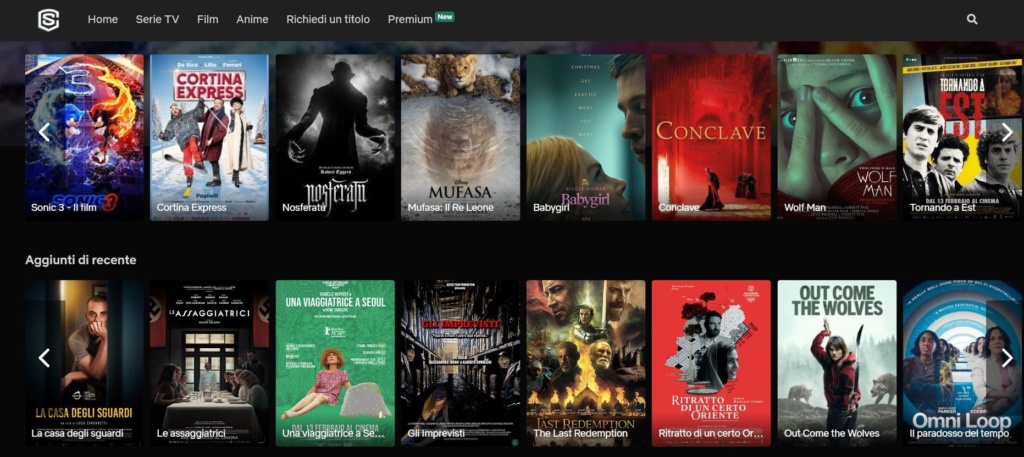Open Il paradosso del tempo poster

963,363
